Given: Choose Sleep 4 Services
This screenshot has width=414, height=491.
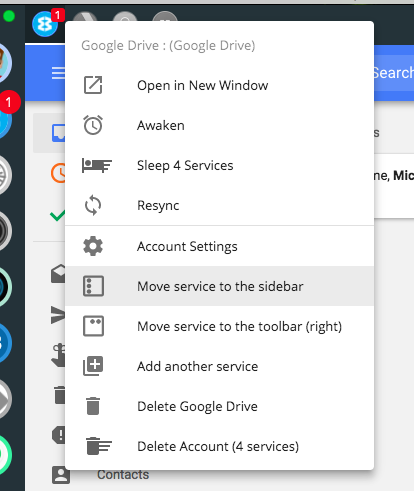Looking at the screenshot, I should (219, 165).
